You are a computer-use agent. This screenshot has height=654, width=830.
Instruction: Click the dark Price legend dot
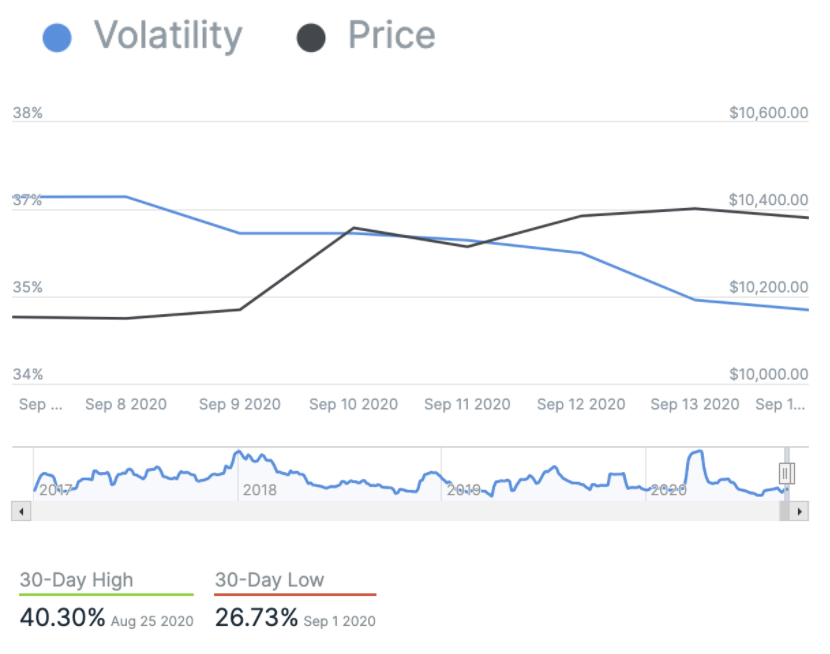311,39
